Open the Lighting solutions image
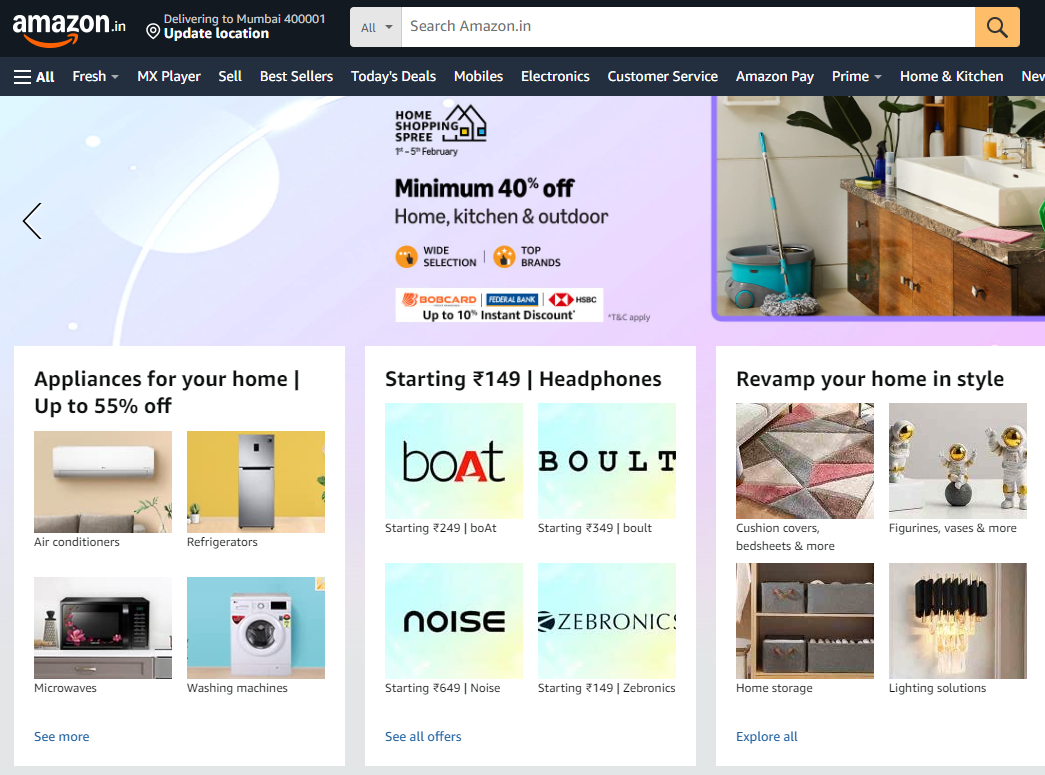Image resolution: width=1045 pixels, height=775 pixels. click(x=958, y=621)
